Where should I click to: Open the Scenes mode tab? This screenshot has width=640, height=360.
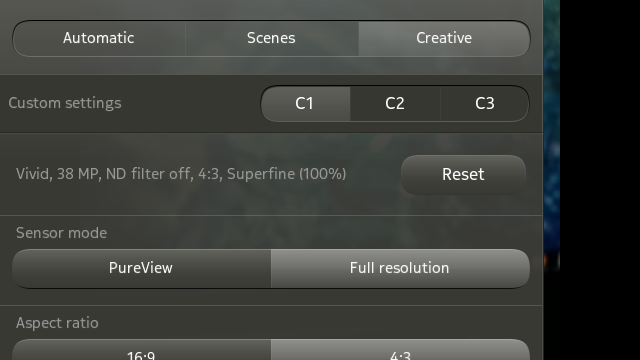coord(271,38)
